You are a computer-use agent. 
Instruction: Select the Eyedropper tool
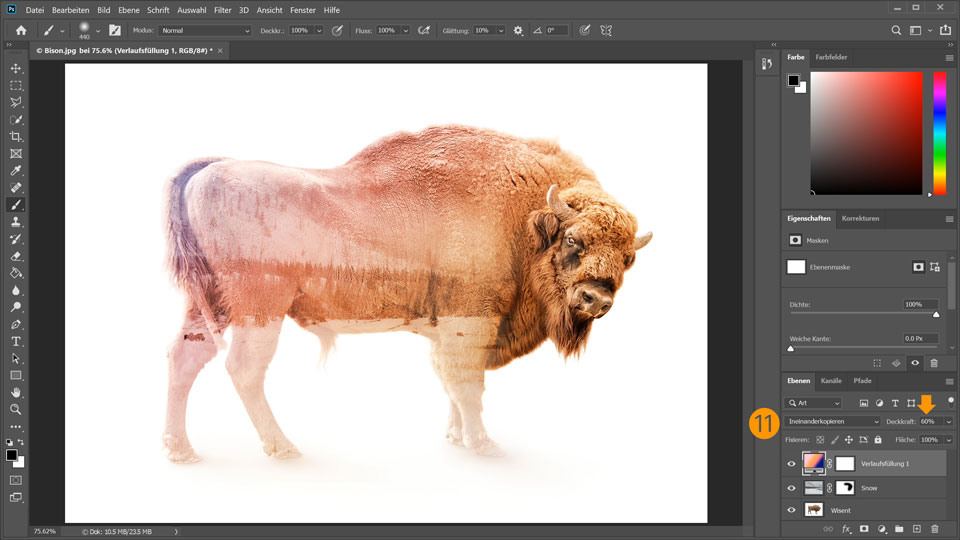point(16,171)
